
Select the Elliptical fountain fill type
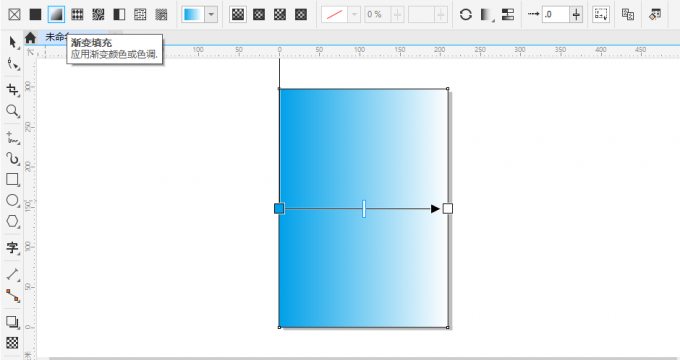pyautogui.click(x=259, y=14)
